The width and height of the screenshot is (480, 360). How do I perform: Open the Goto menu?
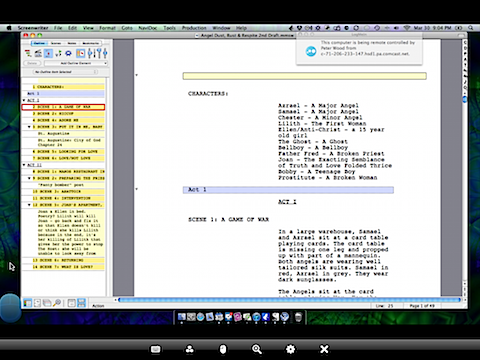pyautogui.click(x=127, y=28)
